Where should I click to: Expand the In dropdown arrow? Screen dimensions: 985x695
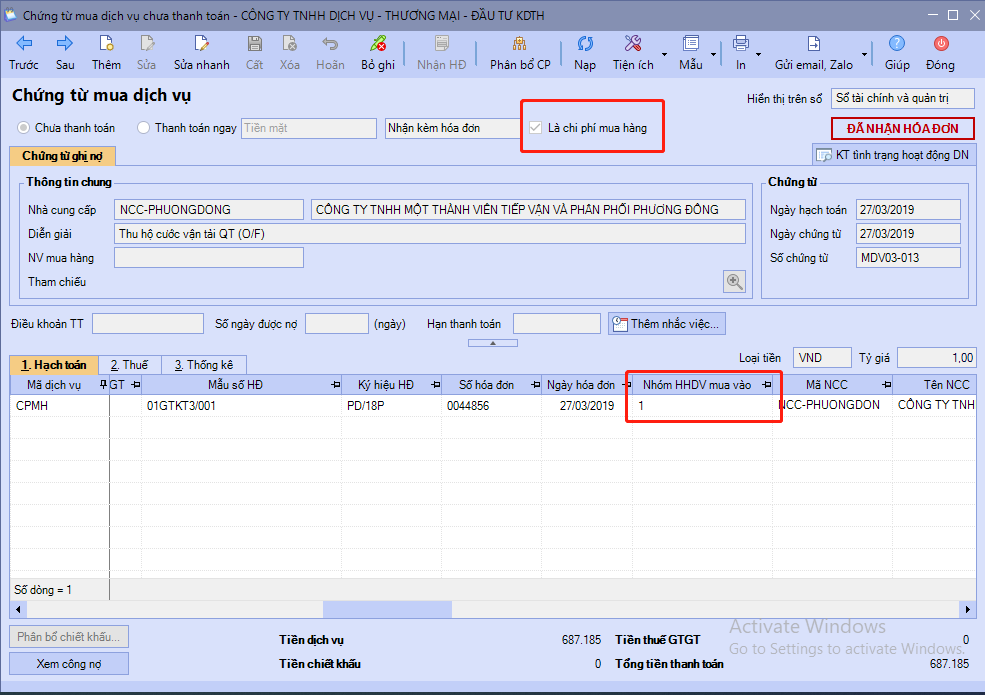point(758,55)
